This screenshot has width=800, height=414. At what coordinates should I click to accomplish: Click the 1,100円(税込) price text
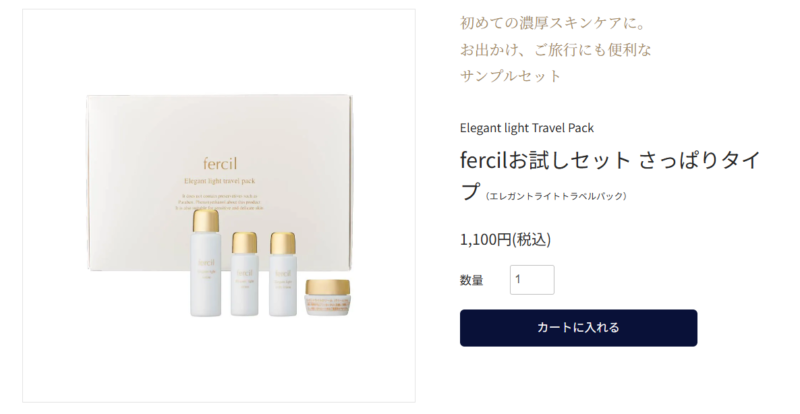click(x=505, y=239)
